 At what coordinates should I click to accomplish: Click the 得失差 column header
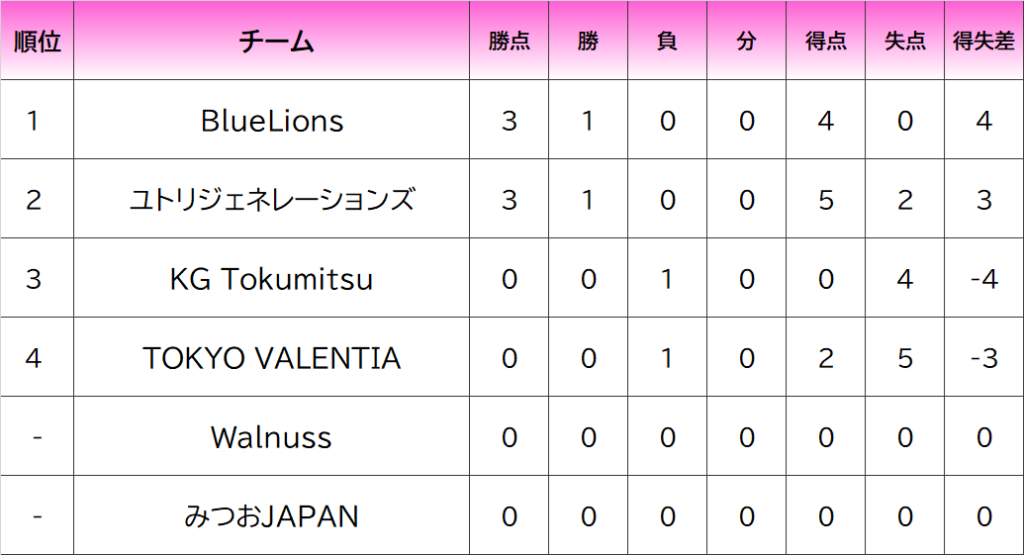(x=983, y=41)
